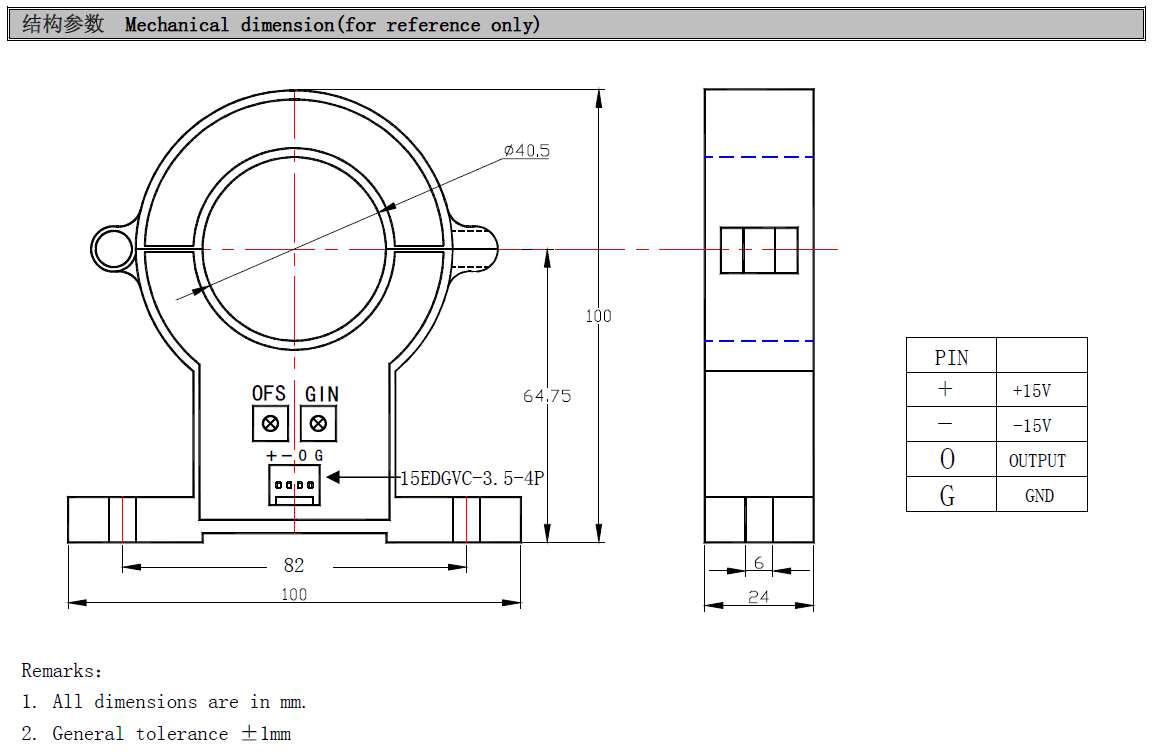Image resolution: width=1153 pixels, height=751 pixels.
Task: Click the 6 dimension value in the side view
Action: (759, 564)
